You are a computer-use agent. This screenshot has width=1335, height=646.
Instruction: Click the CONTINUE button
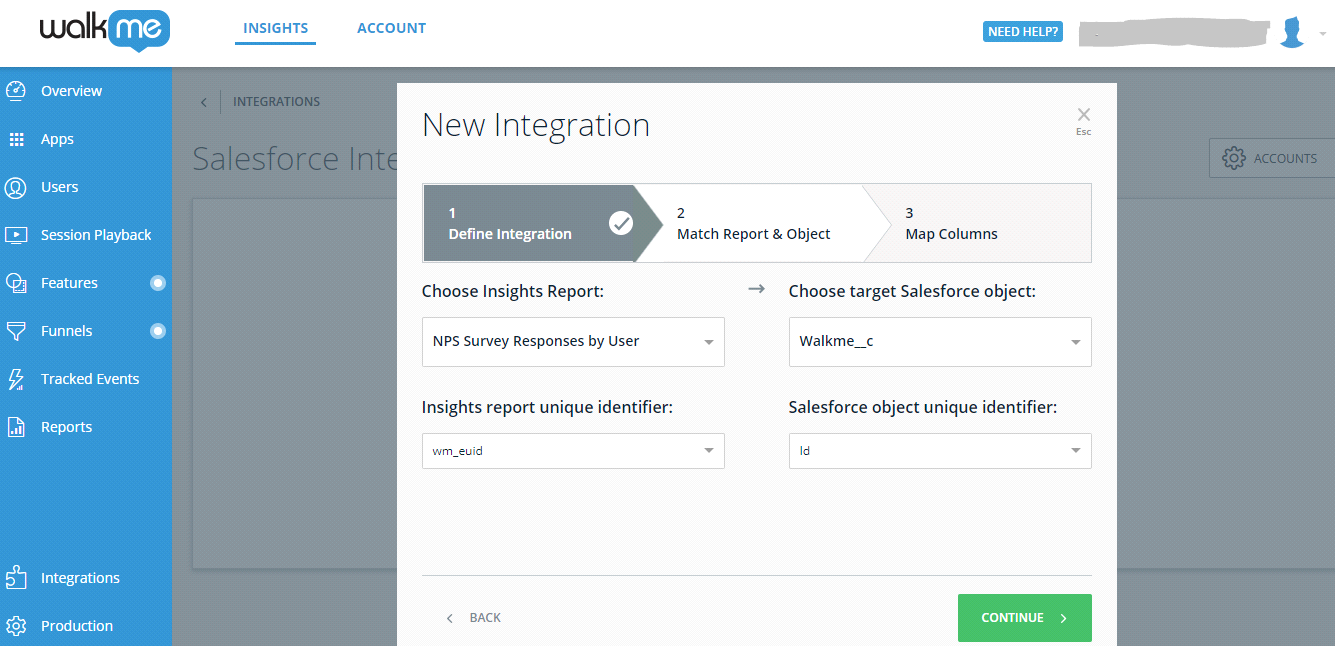pyautogui.click(x=1025, y=618)
